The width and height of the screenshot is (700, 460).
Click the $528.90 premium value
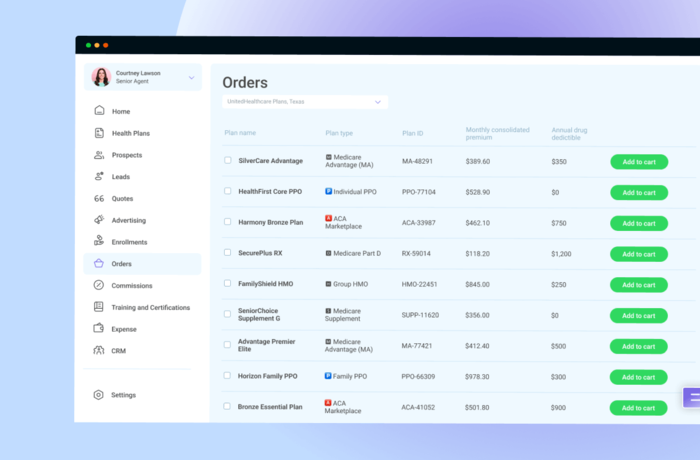pyautogui.click(x=478, y=192)
